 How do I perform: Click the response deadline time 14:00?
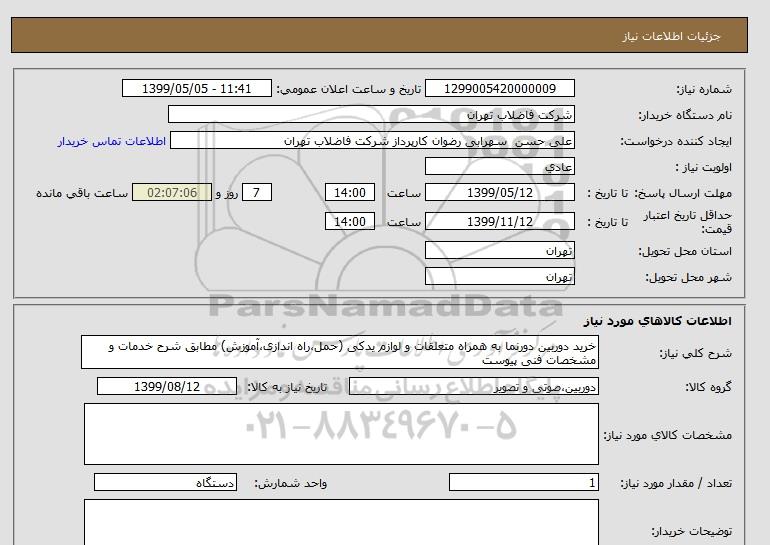tap(350, 192)
